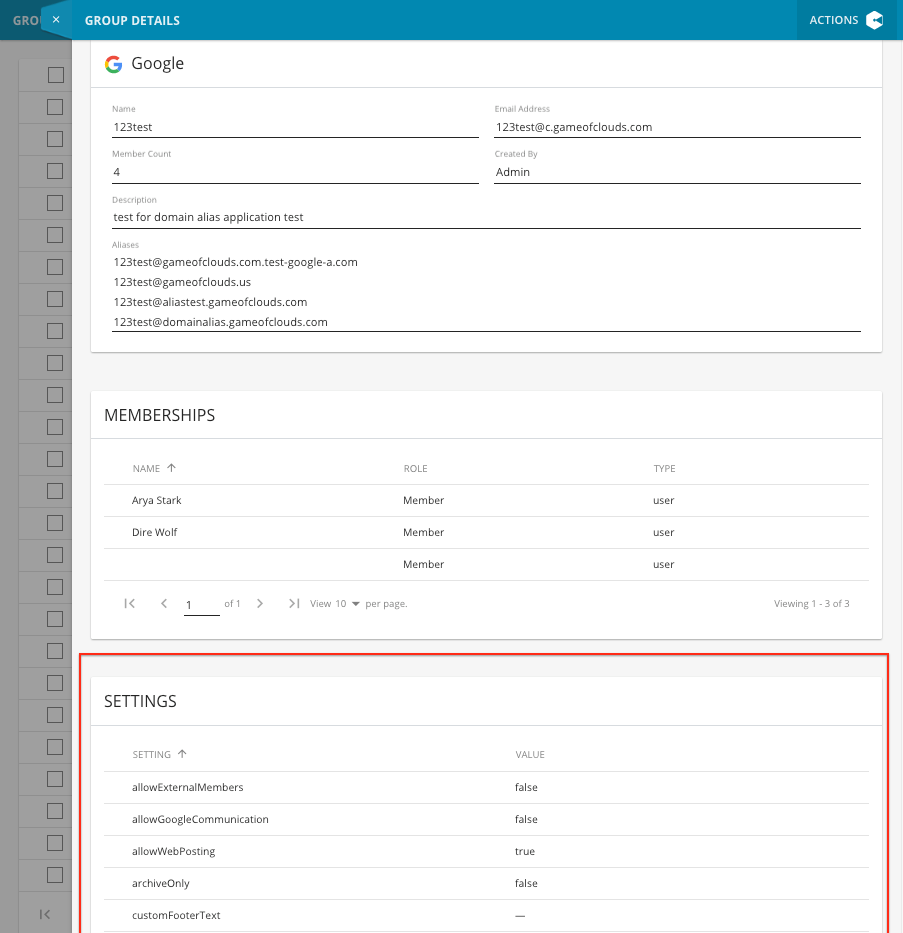Go to next memberships page

point(260,603)
